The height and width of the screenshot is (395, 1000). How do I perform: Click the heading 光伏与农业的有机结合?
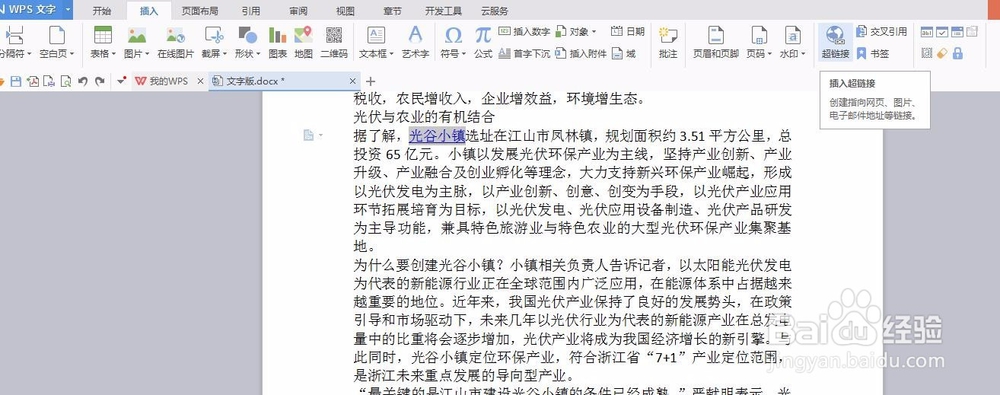424,117
